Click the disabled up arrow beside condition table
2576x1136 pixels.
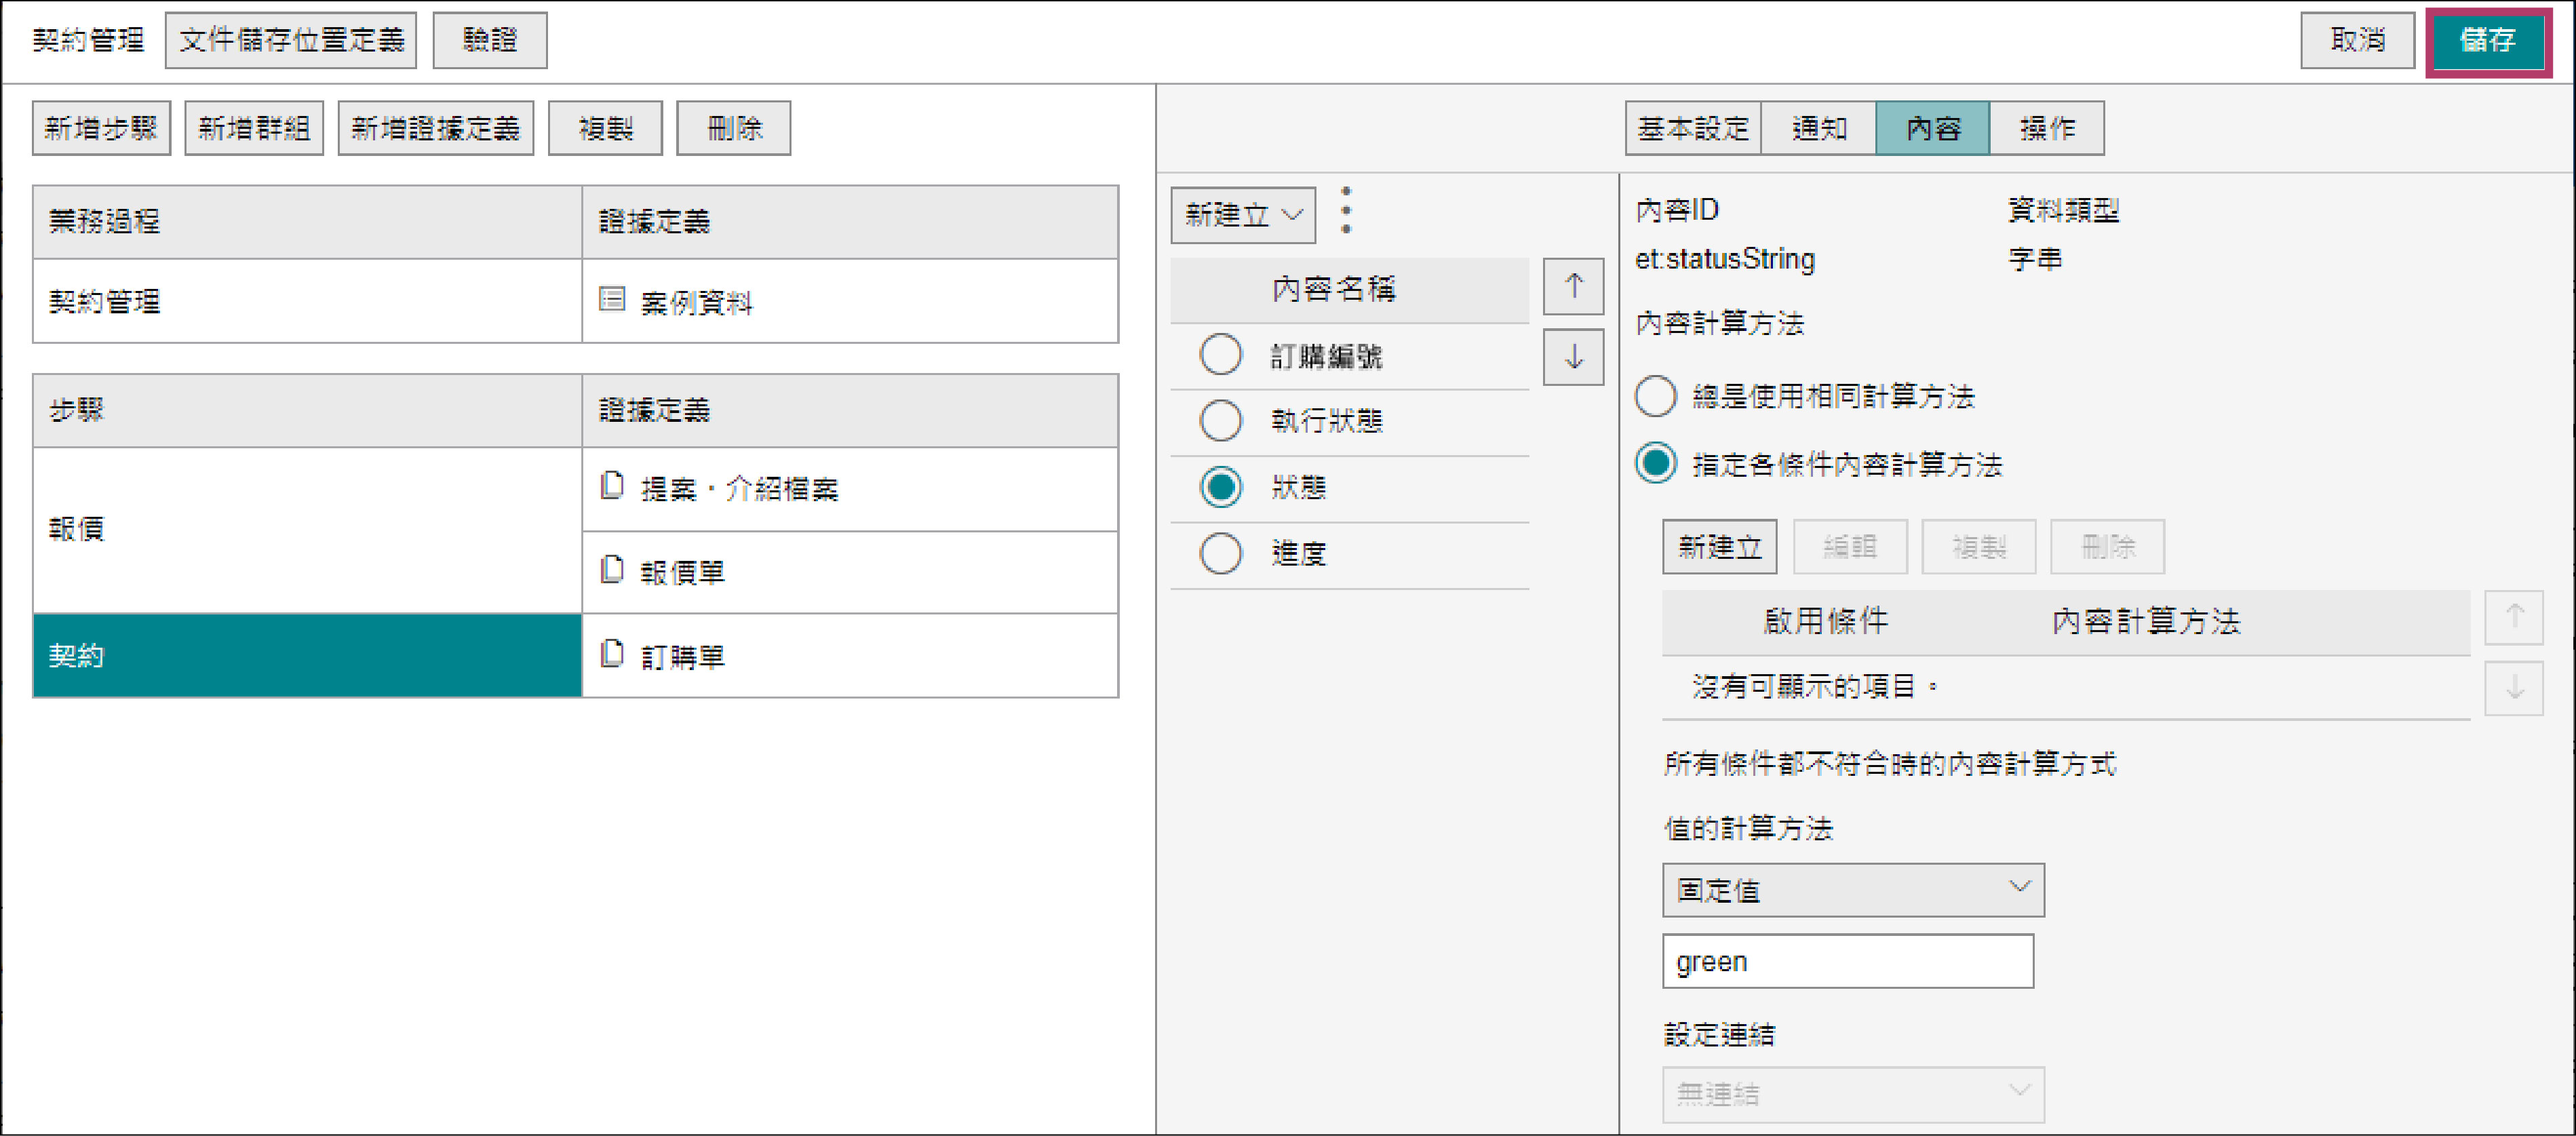tap(2514, 617)
